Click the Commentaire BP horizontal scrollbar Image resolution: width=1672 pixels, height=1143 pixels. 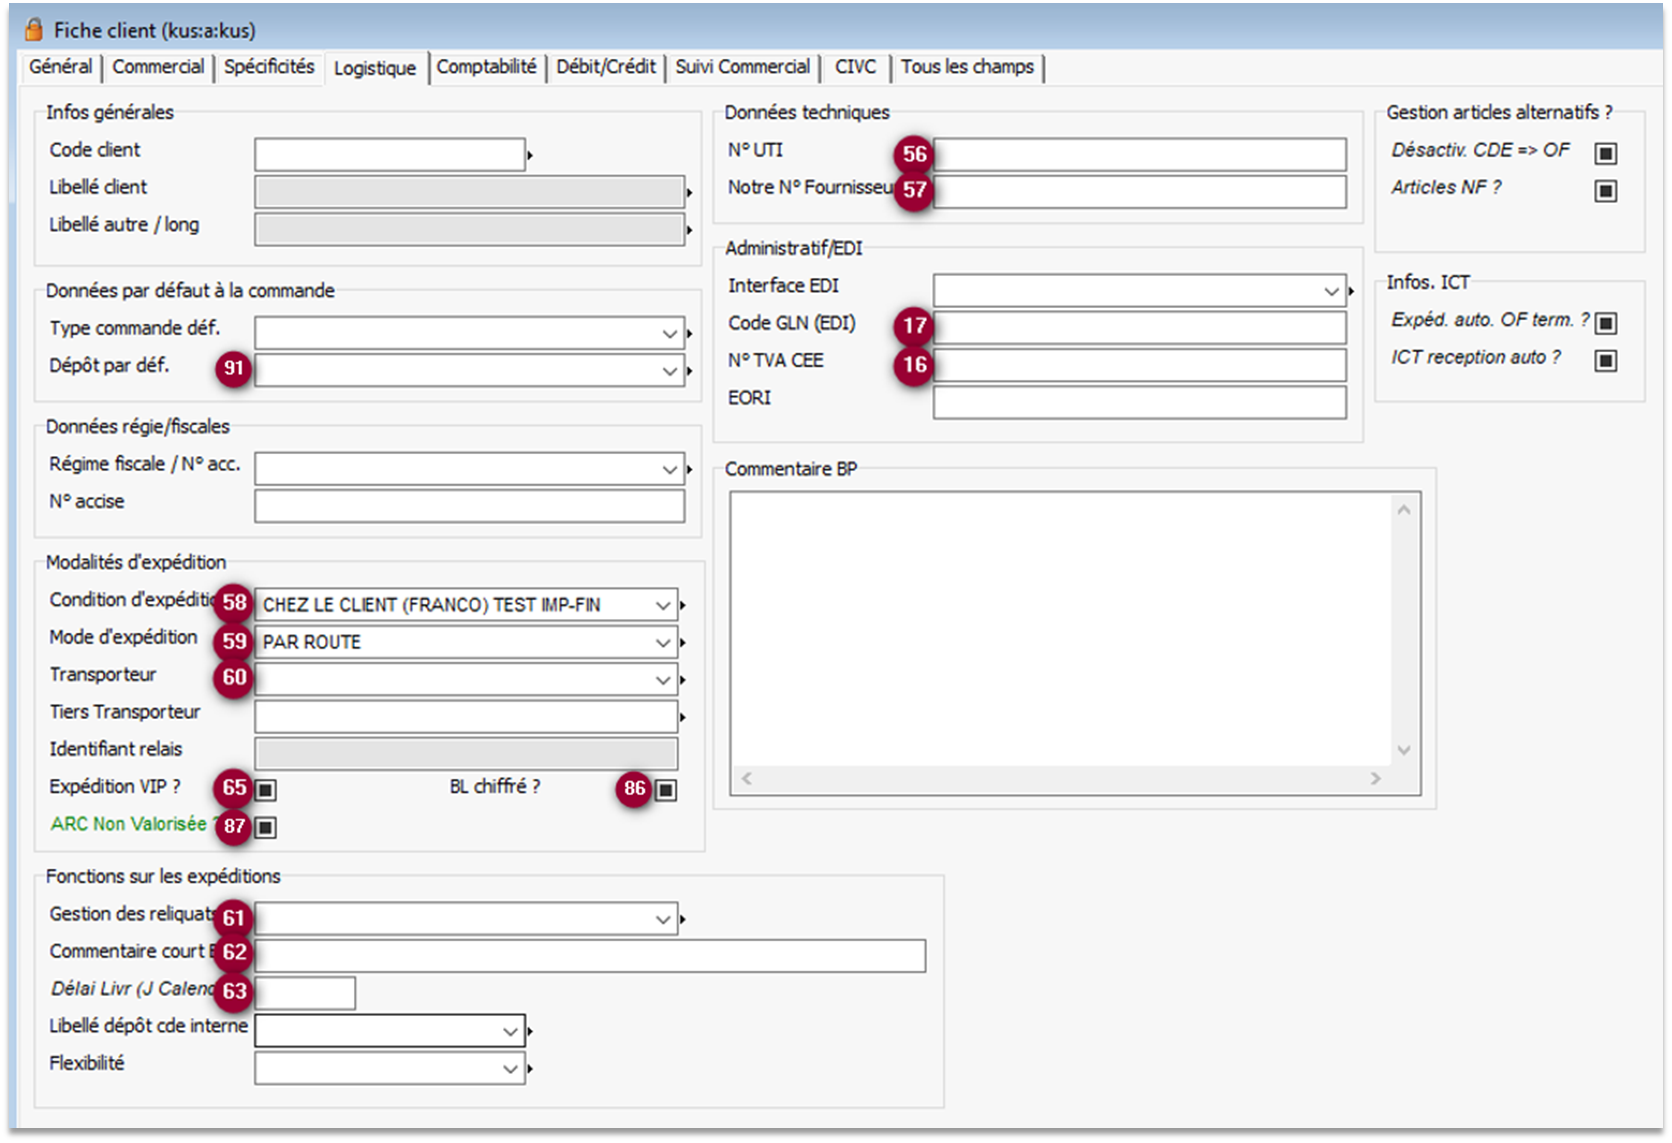1060,778
